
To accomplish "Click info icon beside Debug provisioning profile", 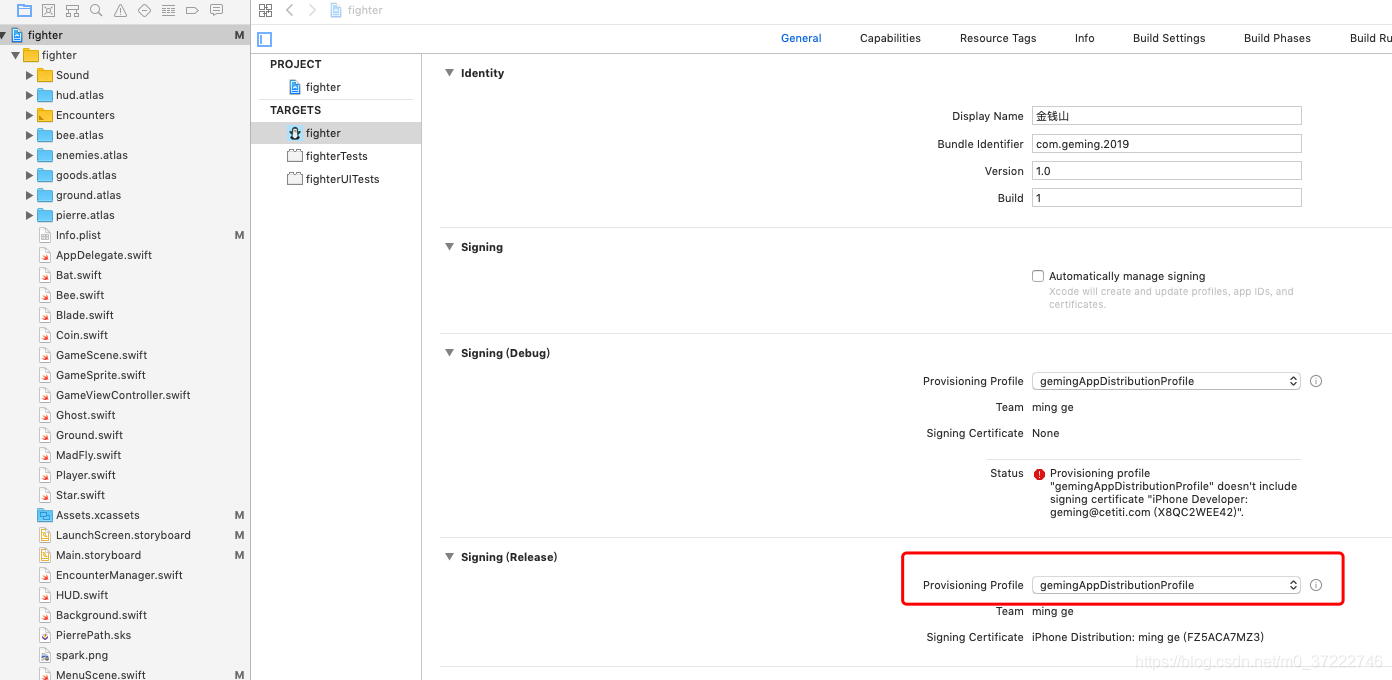I will click(1316, 381).
